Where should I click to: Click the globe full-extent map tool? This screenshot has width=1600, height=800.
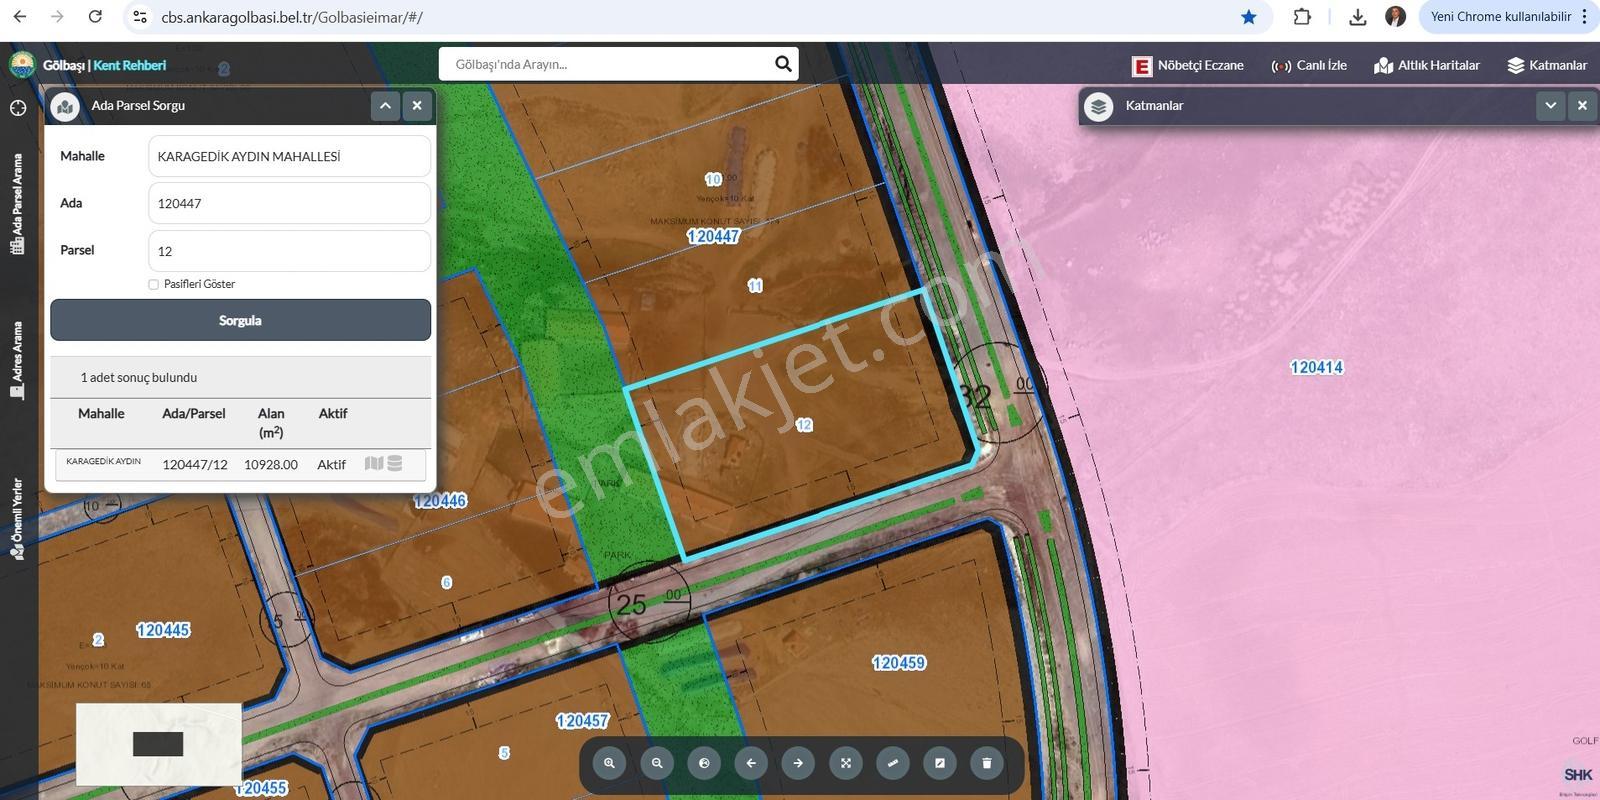coord(704,763)
